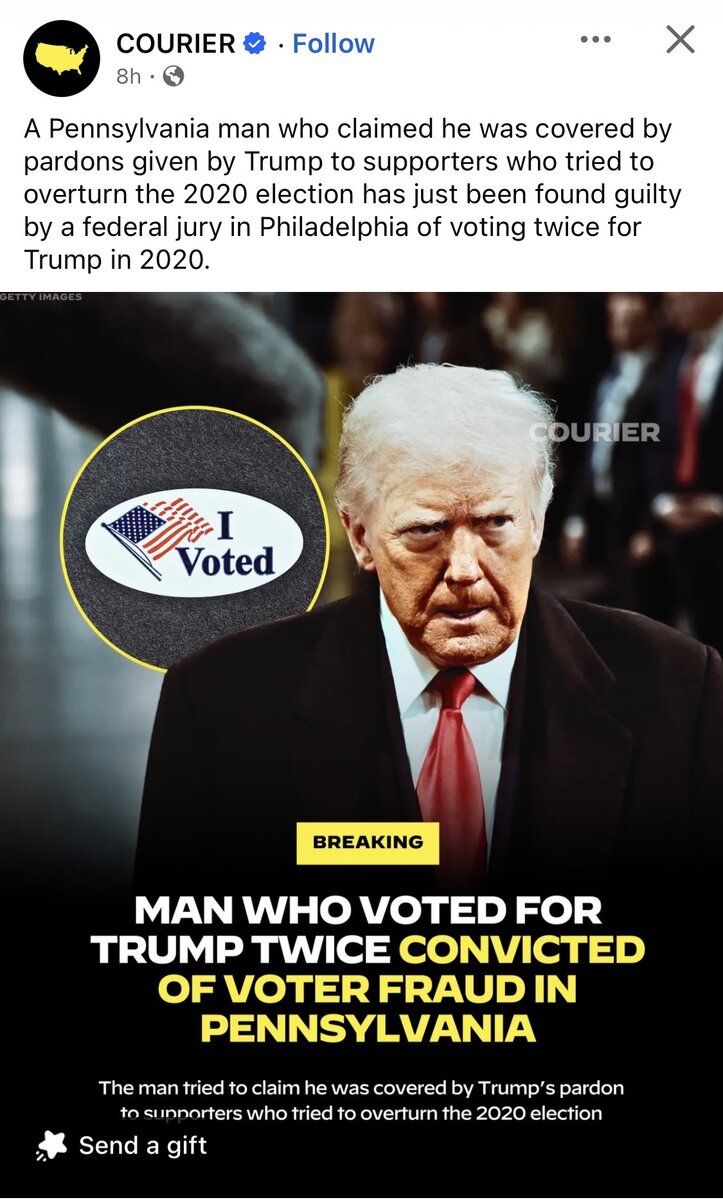Click the COURIER watermark on image
Screen dimensions: 723x1200
point(595,432)
